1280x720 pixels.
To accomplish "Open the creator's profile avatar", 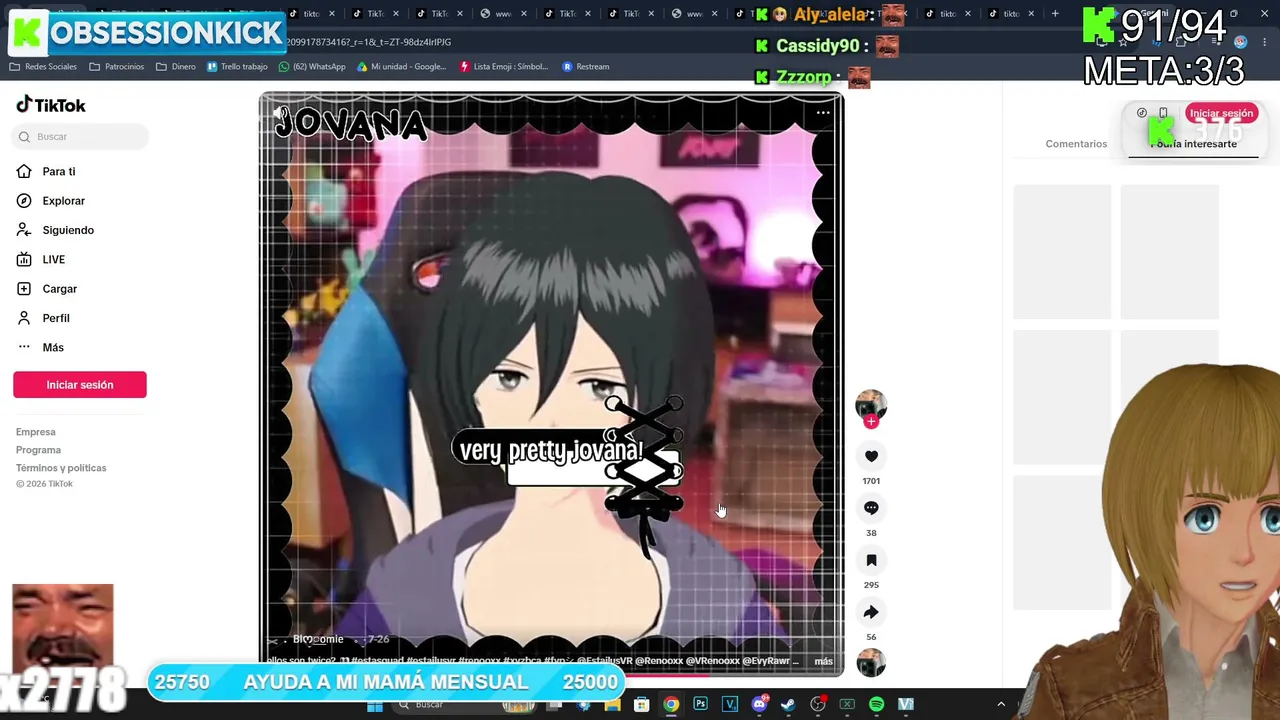I will tap(871, 404).
